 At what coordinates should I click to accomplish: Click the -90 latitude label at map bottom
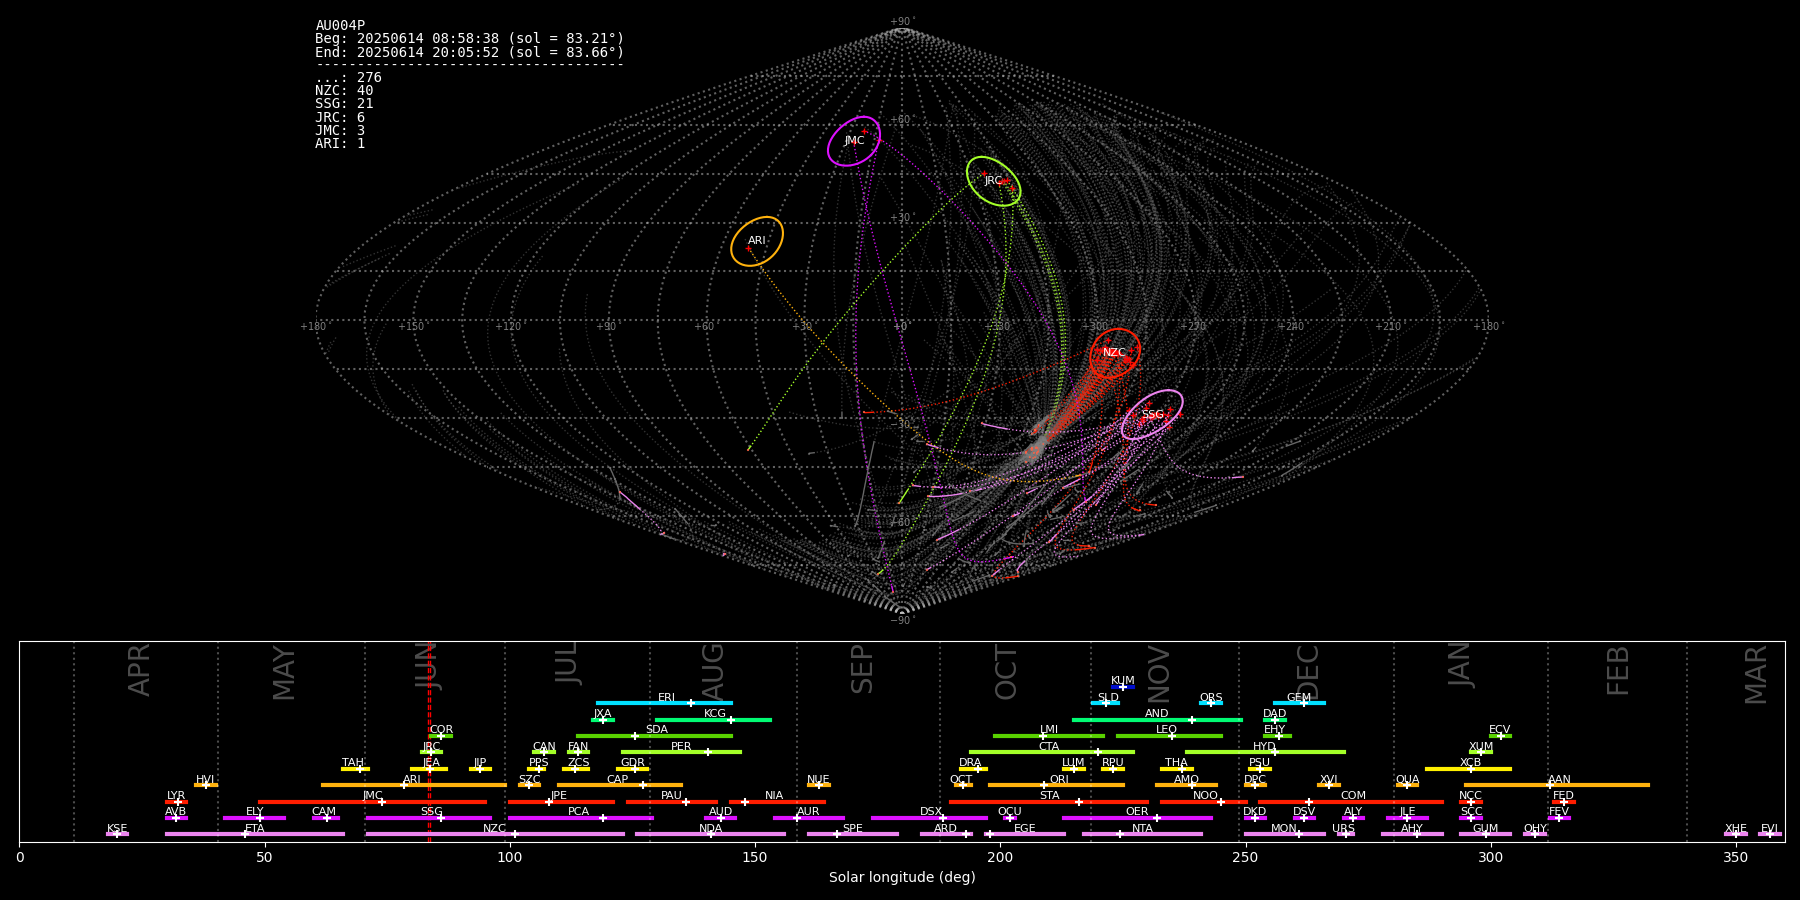click(901, 620)
